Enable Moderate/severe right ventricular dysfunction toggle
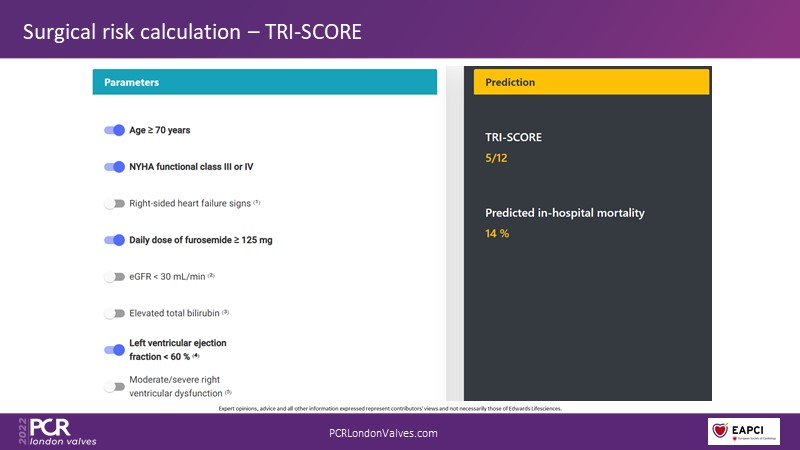Image resolution: width=800 pixels, height=450 pixels. pos(114,386)
